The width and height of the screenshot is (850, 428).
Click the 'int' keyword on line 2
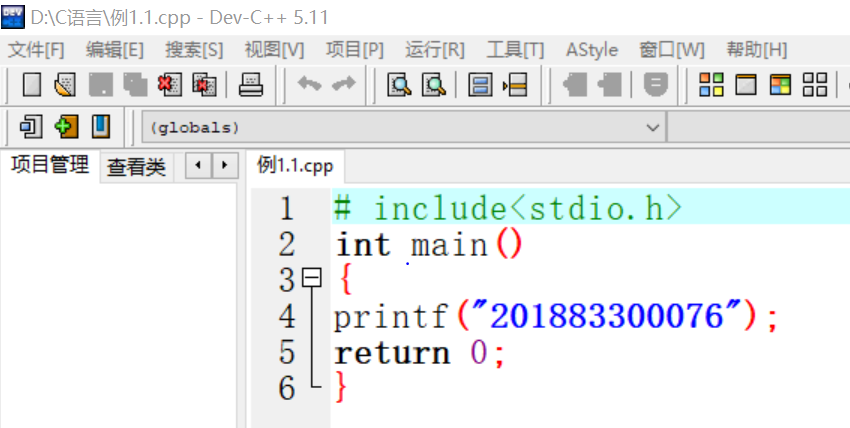(x=363, y=245)
